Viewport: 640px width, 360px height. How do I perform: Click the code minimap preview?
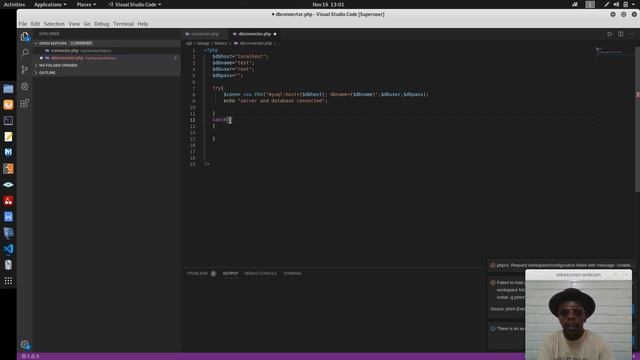[x=609, y=50]
